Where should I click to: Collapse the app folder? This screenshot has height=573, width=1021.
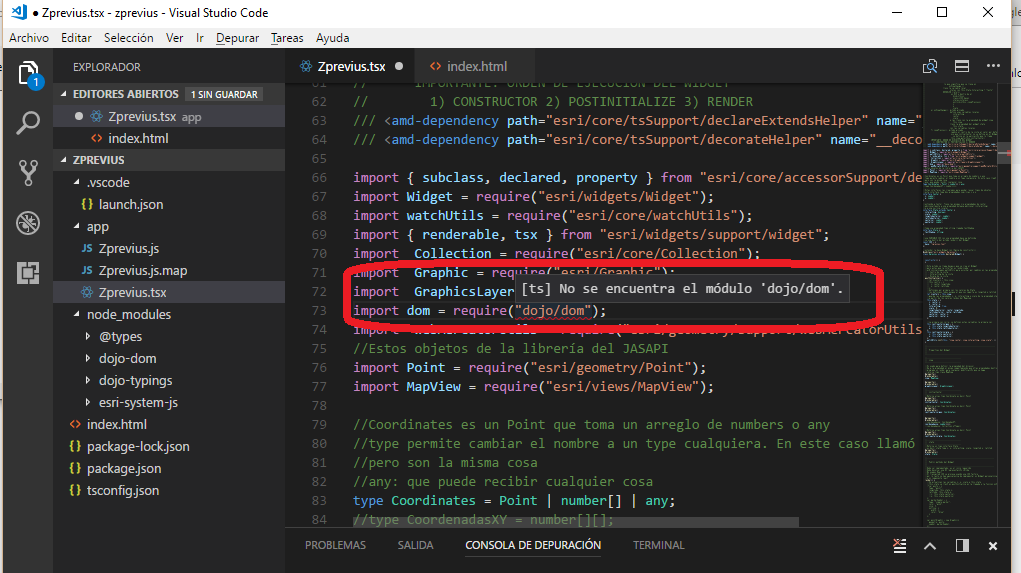77,227
